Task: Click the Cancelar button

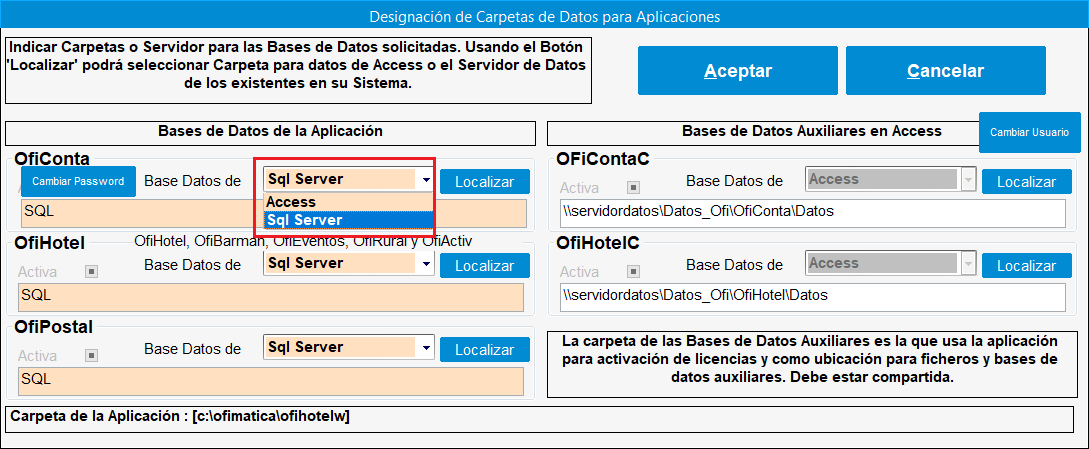Action: point(945,70)
